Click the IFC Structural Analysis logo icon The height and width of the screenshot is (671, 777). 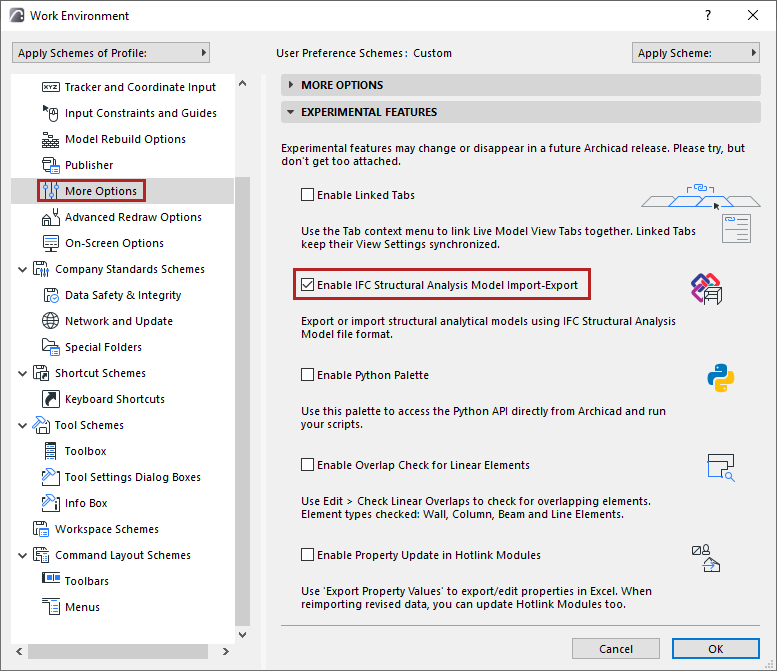[706, 288]
